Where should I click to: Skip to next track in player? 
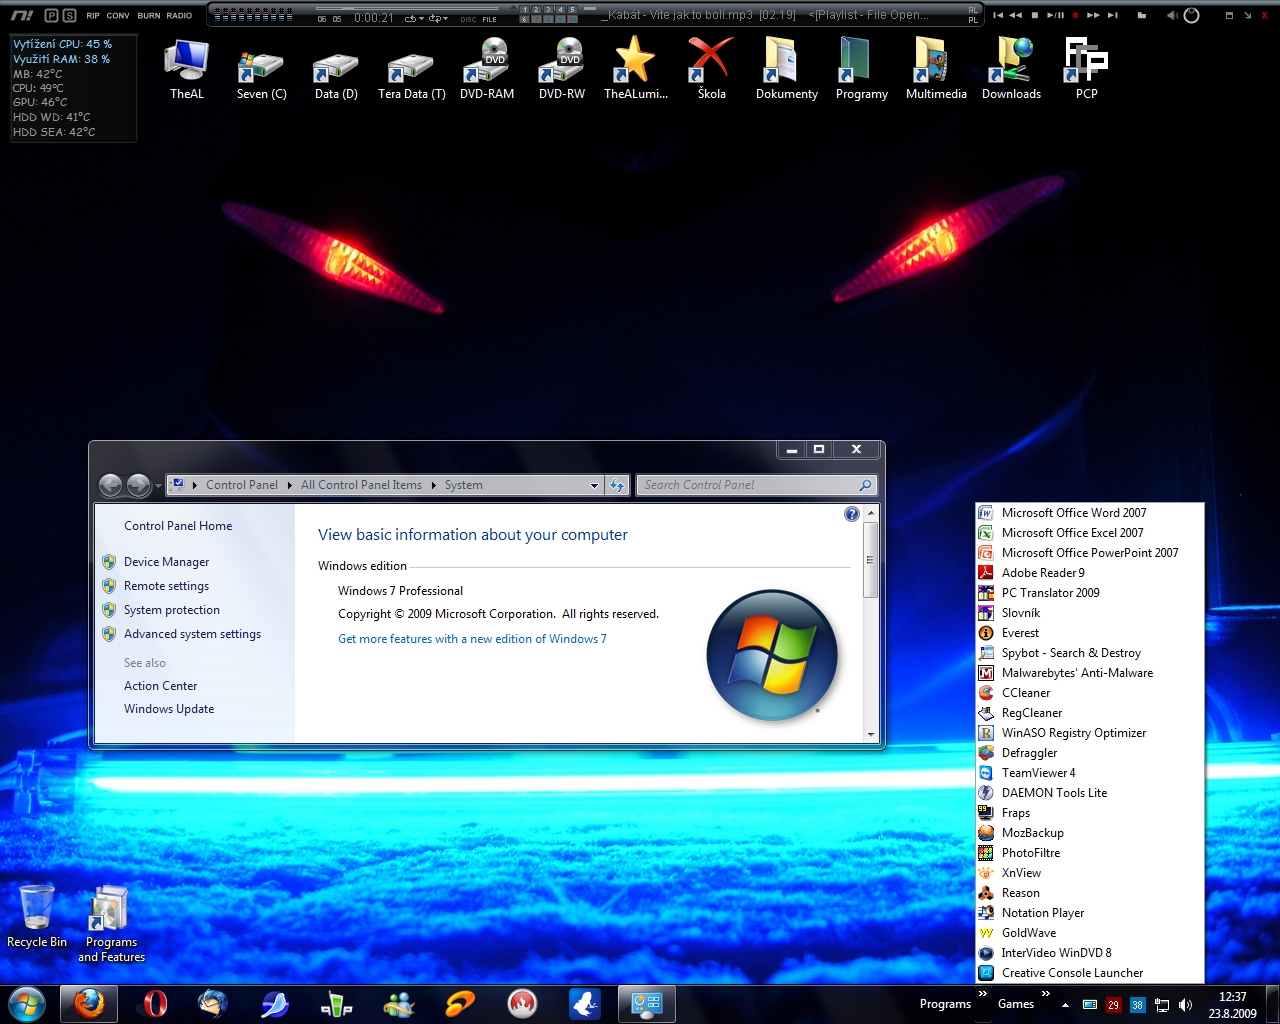pos(1112,15)
